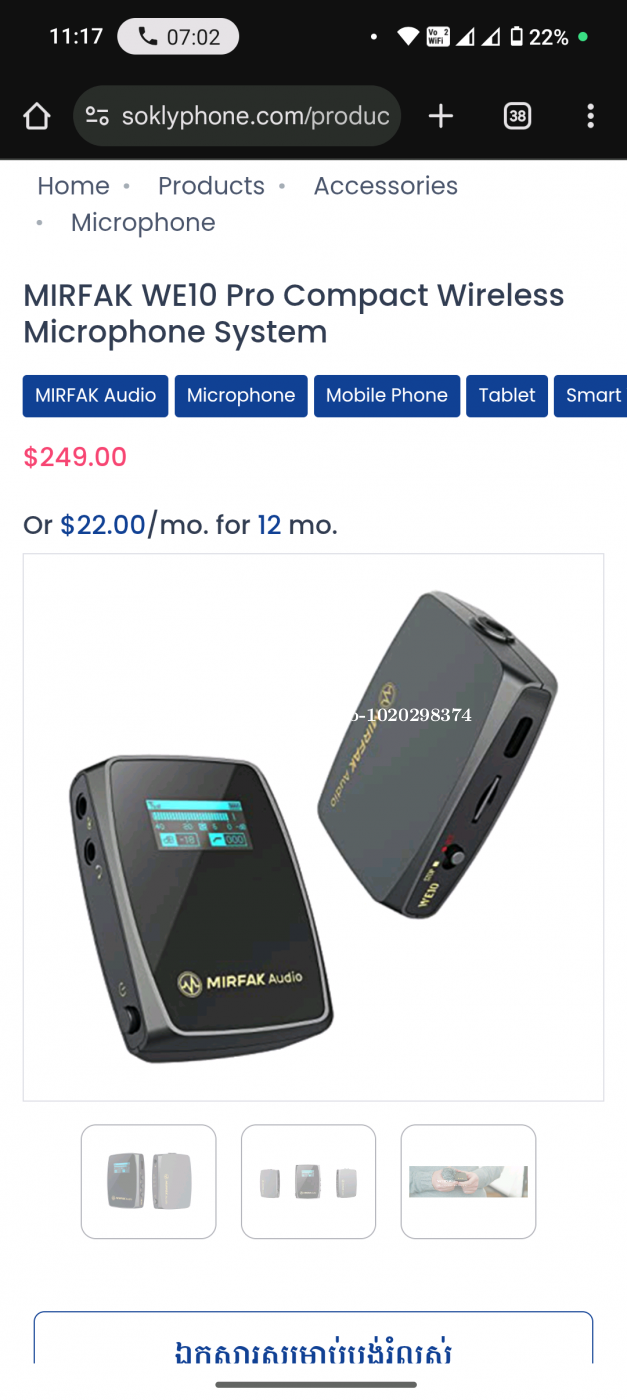Viewport: 627px width, 1400px height.
Task: Select the first product thumbnail
Action: [149, 1182]
